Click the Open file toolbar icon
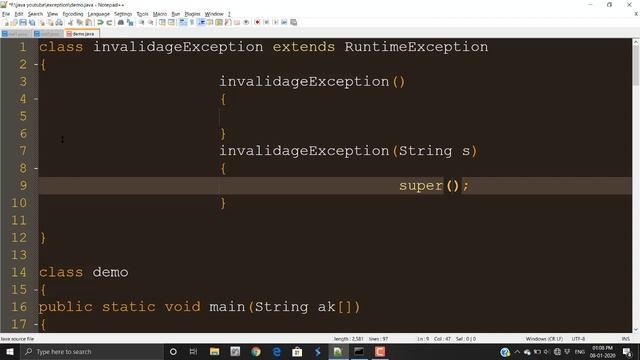 point(14,22)
